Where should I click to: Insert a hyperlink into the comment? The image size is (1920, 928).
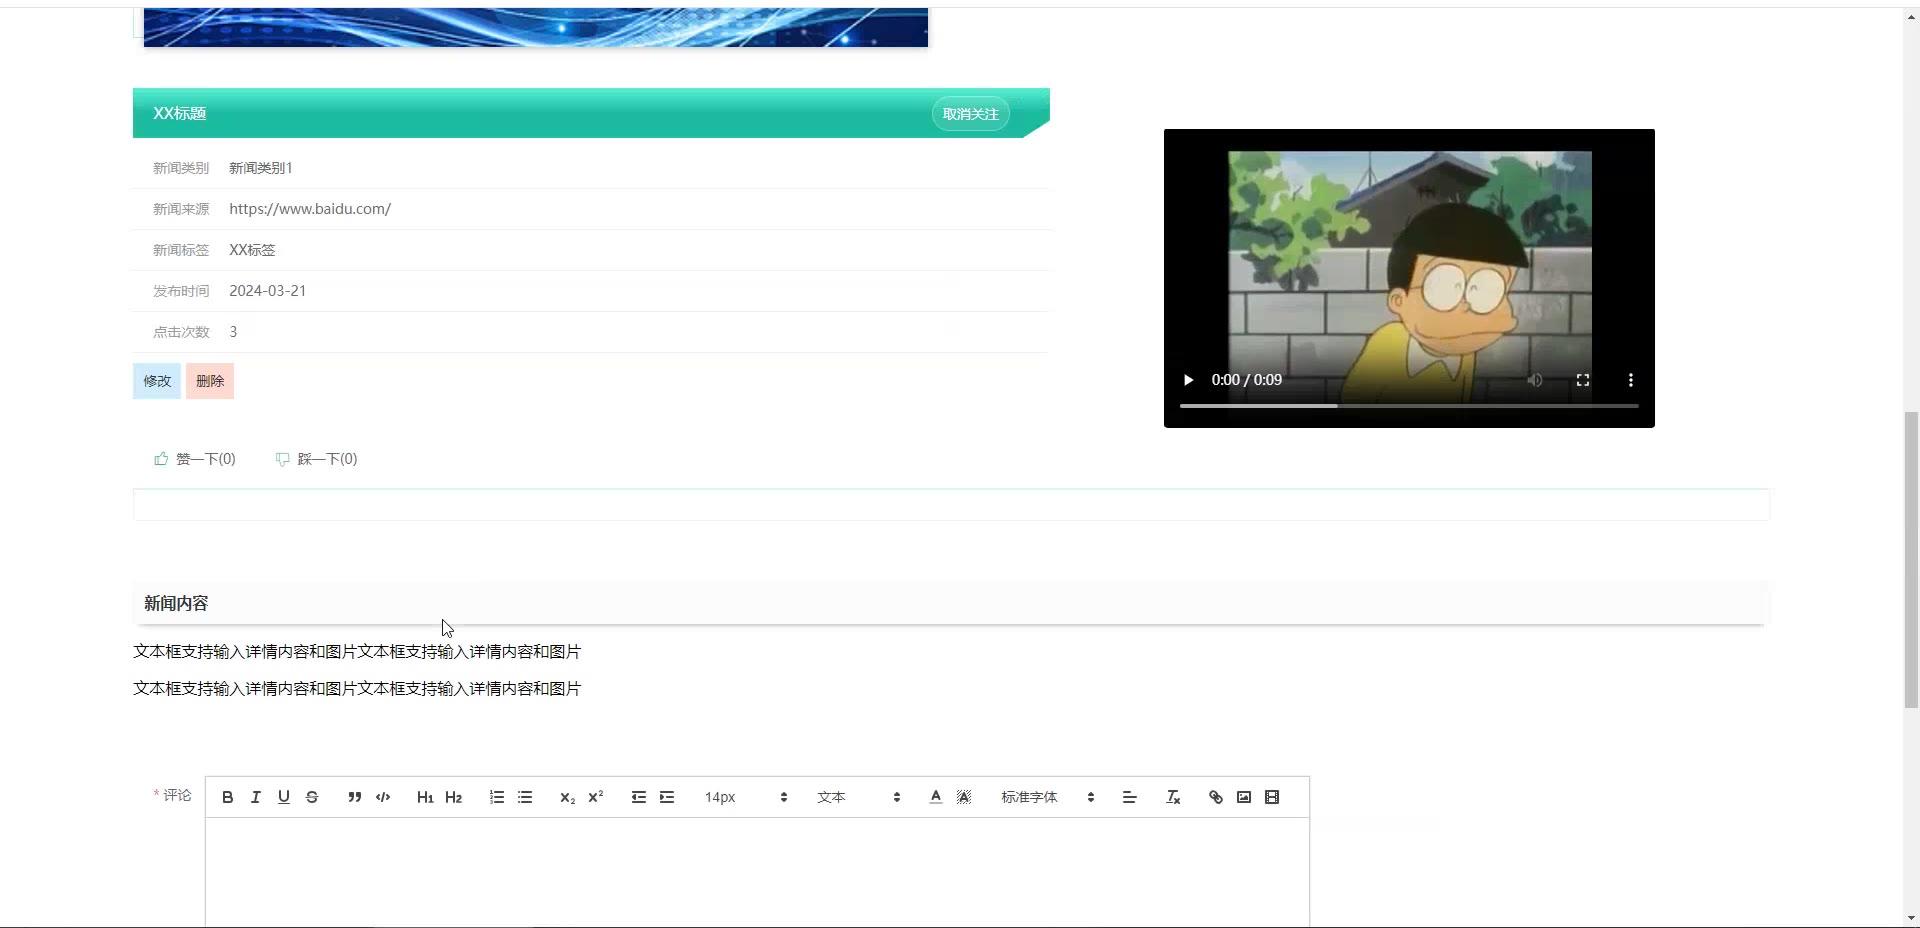[1216, 797]
